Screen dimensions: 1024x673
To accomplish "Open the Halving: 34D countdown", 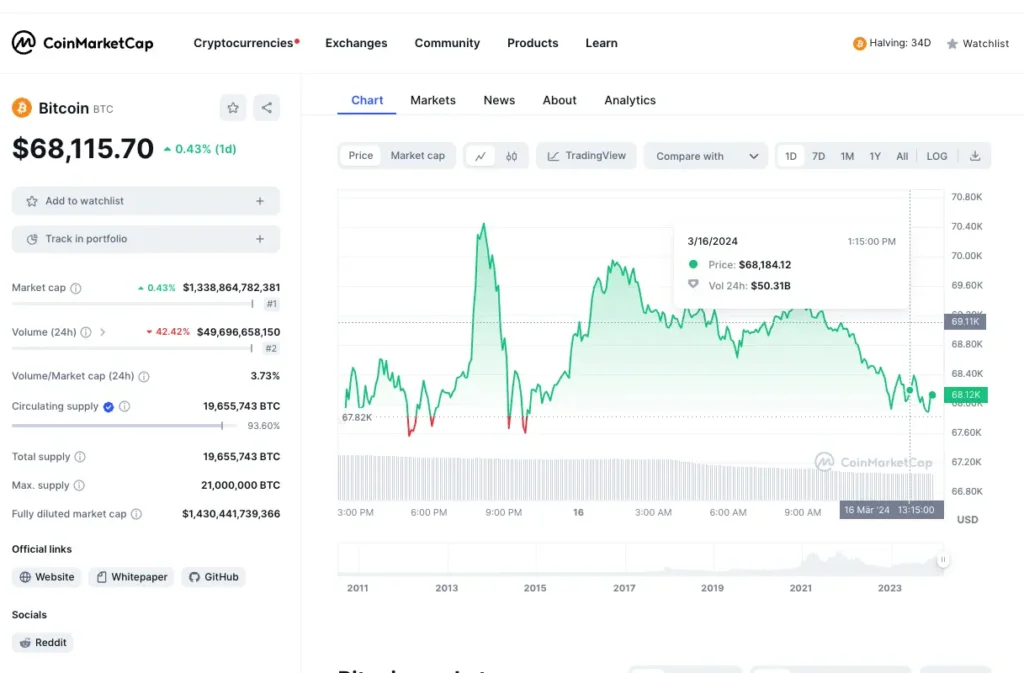I will [x=891, y=43].
